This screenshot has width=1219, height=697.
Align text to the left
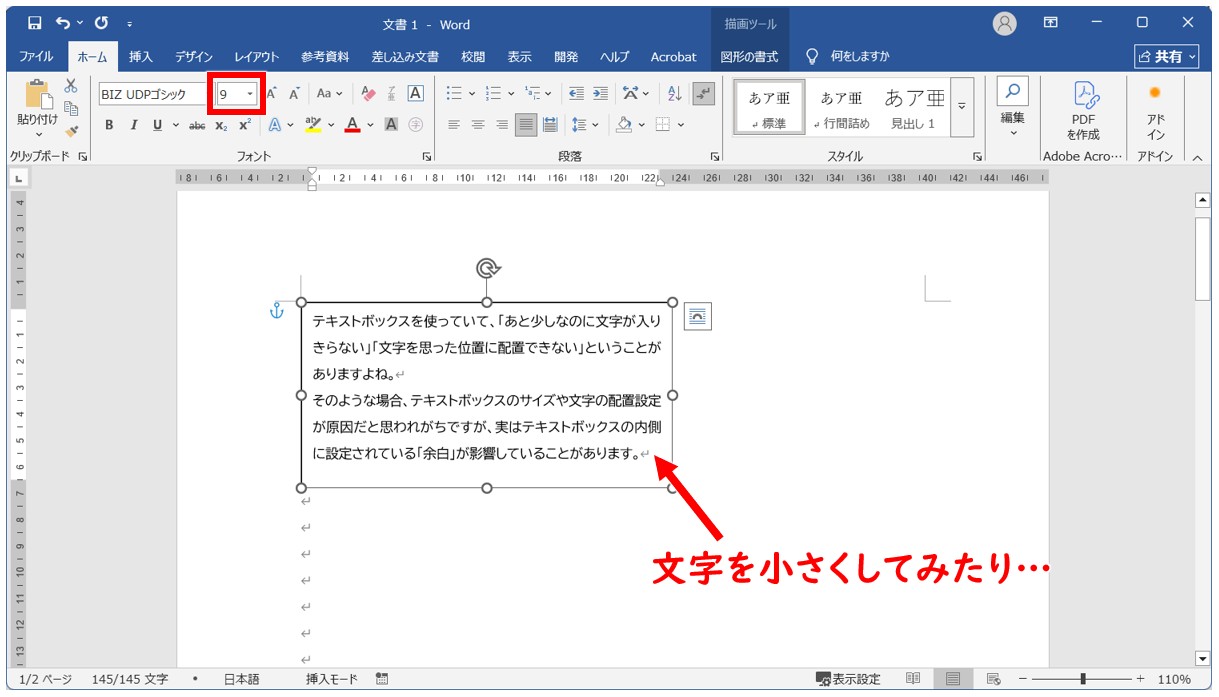point(454,125)
